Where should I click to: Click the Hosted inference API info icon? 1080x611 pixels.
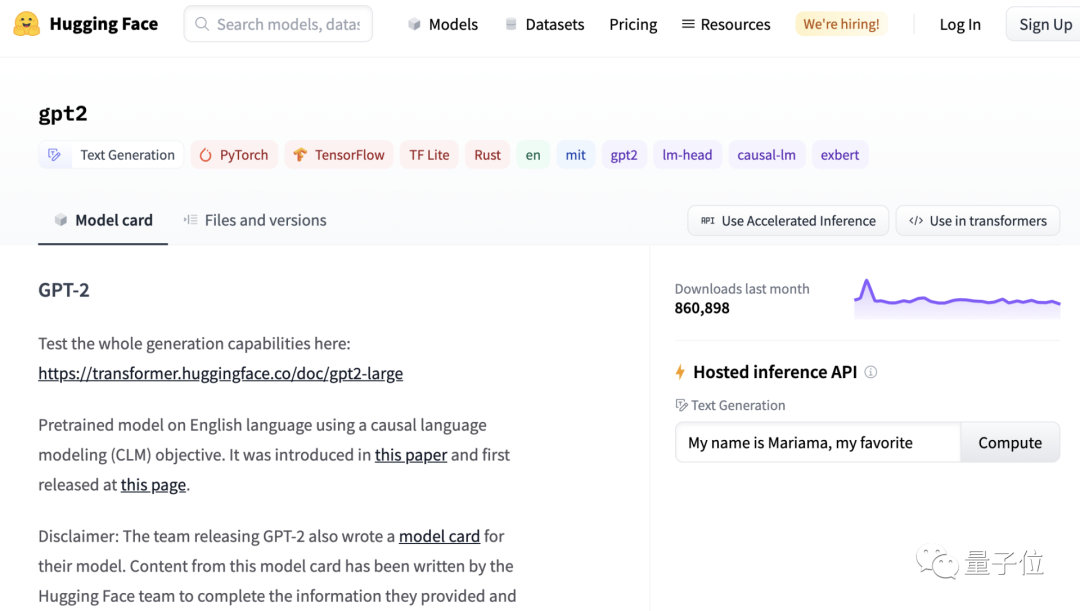click(871, 372)
